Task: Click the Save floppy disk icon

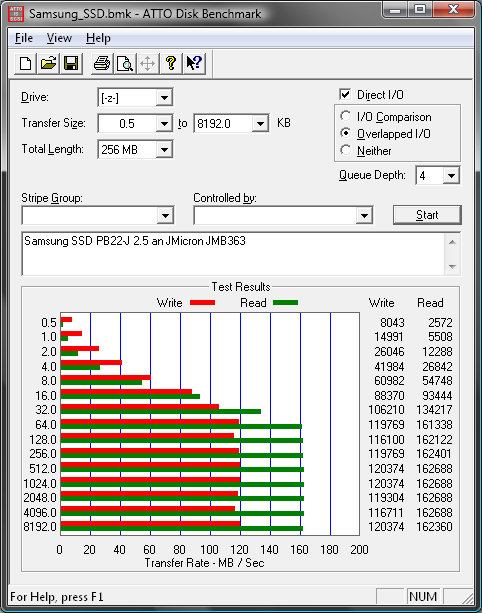Action: click(x=71, y=63)
